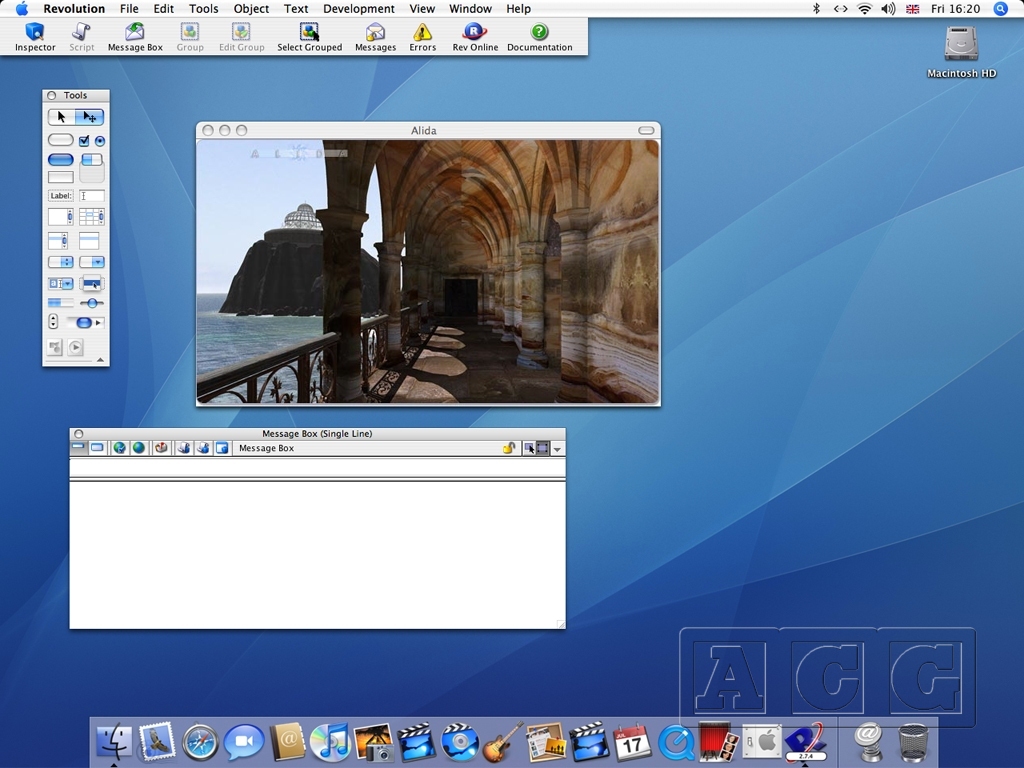
Task: Choose the option menu popup object
Action: click(61, 262)
